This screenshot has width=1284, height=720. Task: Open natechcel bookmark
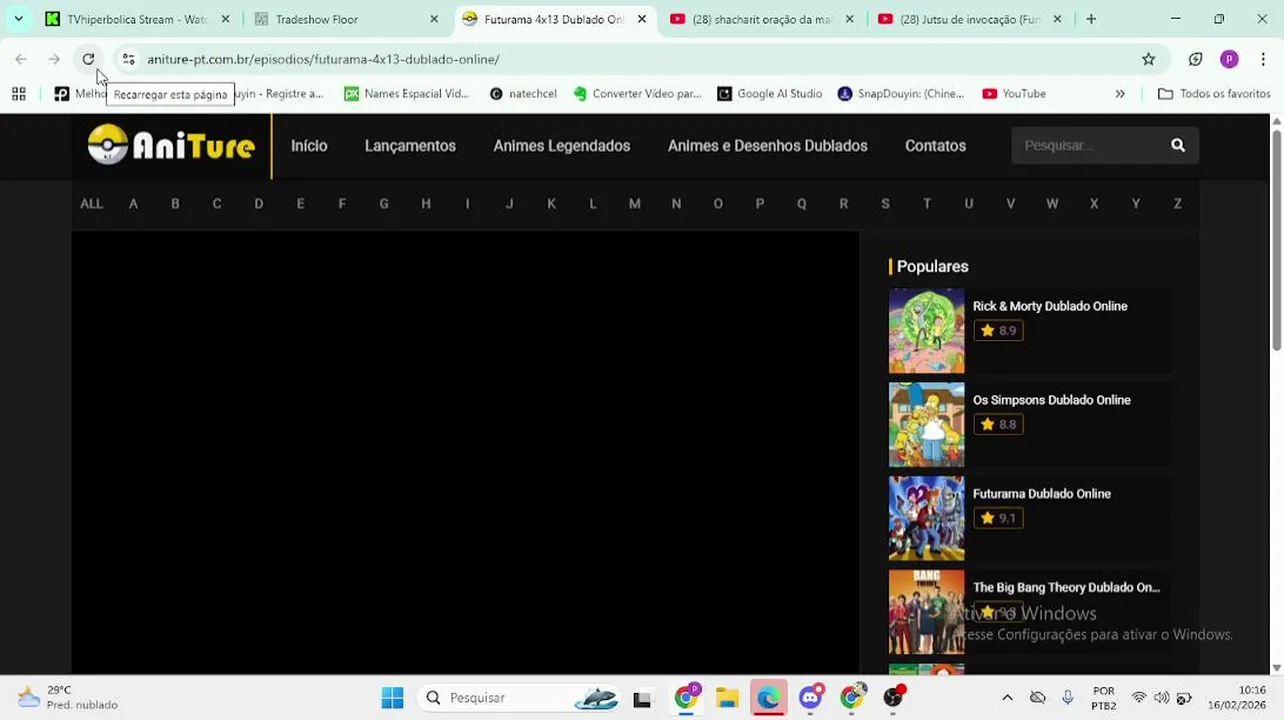pyautogui.click(x=523, y=94)
